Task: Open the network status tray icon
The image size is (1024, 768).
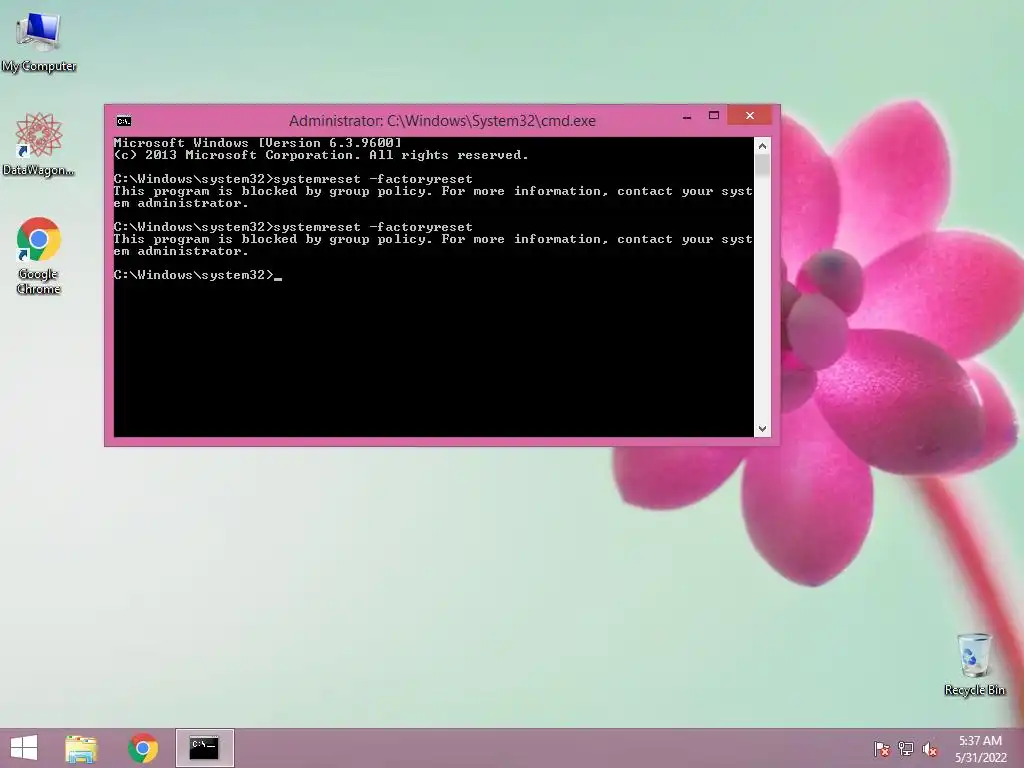Action: [x=906, y=749]
